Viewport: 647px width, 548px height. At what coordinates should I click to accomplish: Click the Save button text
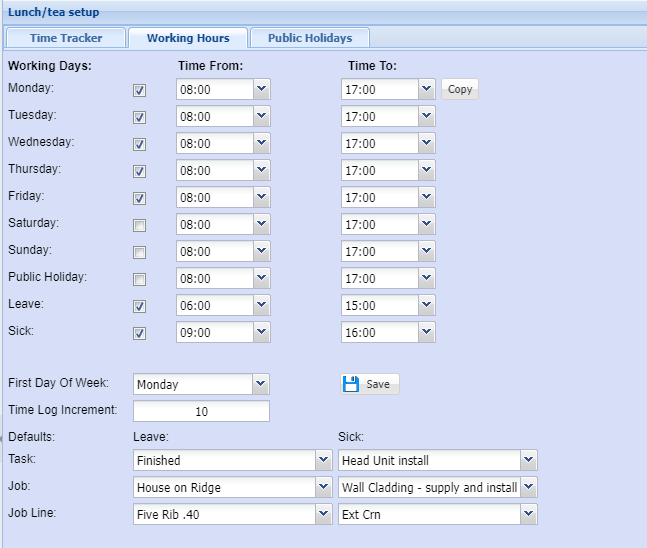[x=378, y=384]
